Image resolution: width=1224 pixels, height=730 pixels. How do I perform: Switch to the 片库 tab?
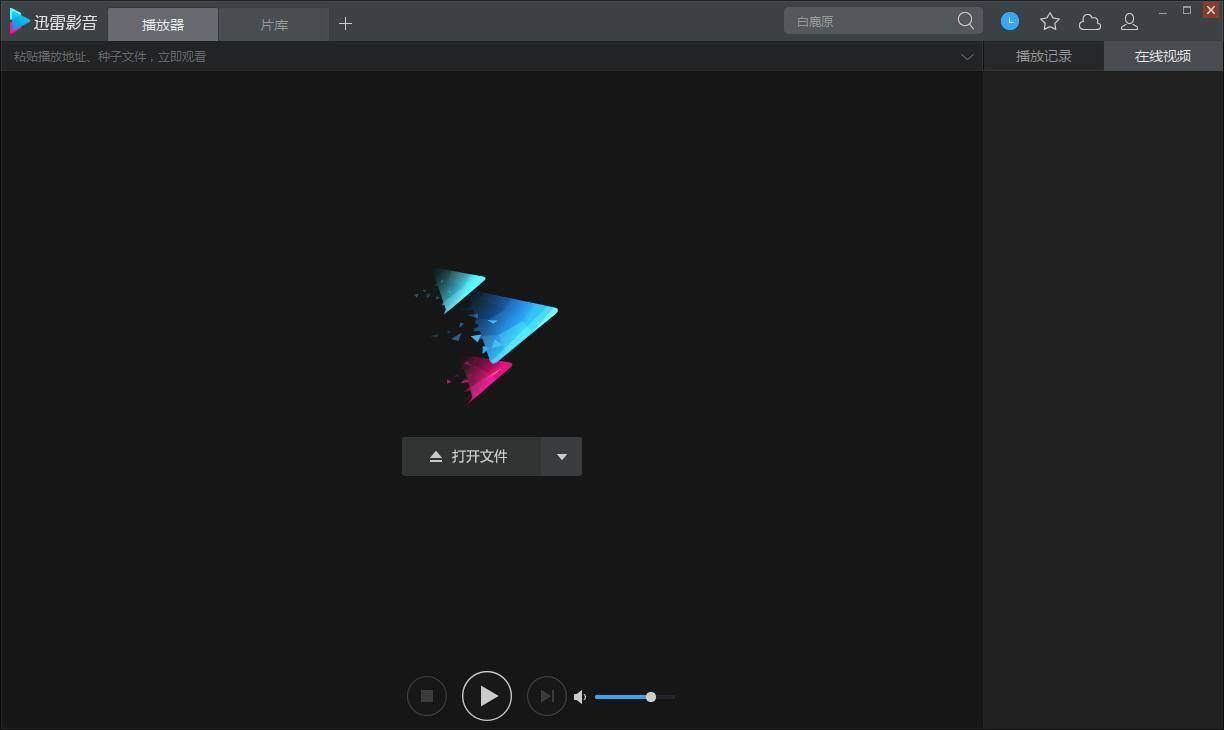click(274, 25)
